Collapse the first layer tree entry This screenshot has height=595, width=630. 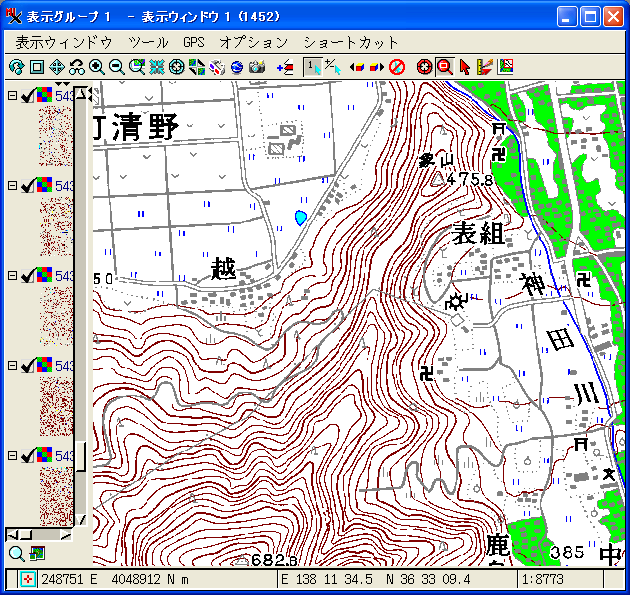[12, 96]
